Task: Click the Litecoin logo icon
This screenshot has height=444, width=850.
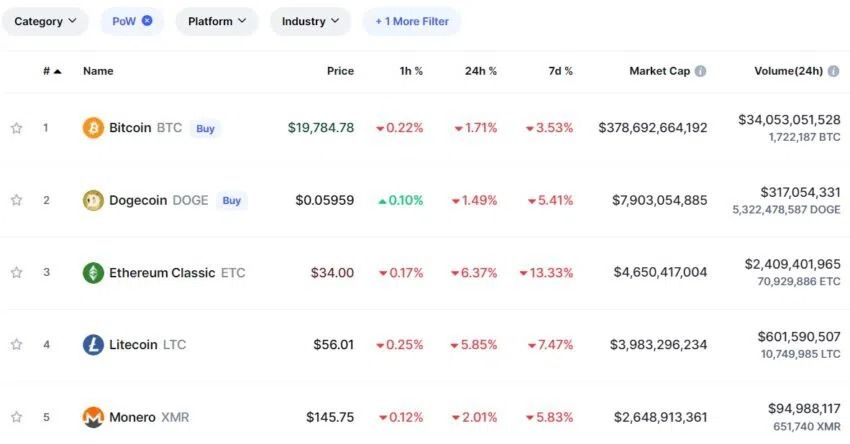Action: pos(93,344)
